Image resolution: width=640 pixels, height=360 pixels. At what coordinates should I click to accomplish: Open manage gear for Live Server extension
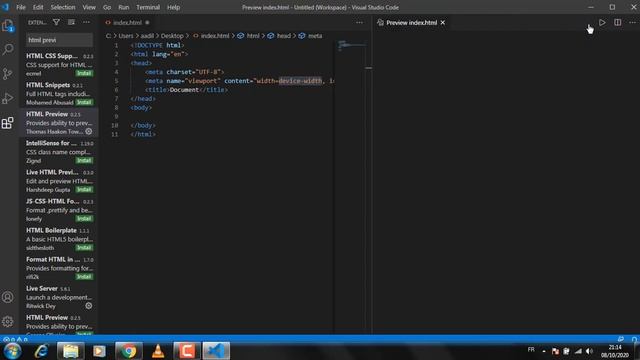click(89, 306)
